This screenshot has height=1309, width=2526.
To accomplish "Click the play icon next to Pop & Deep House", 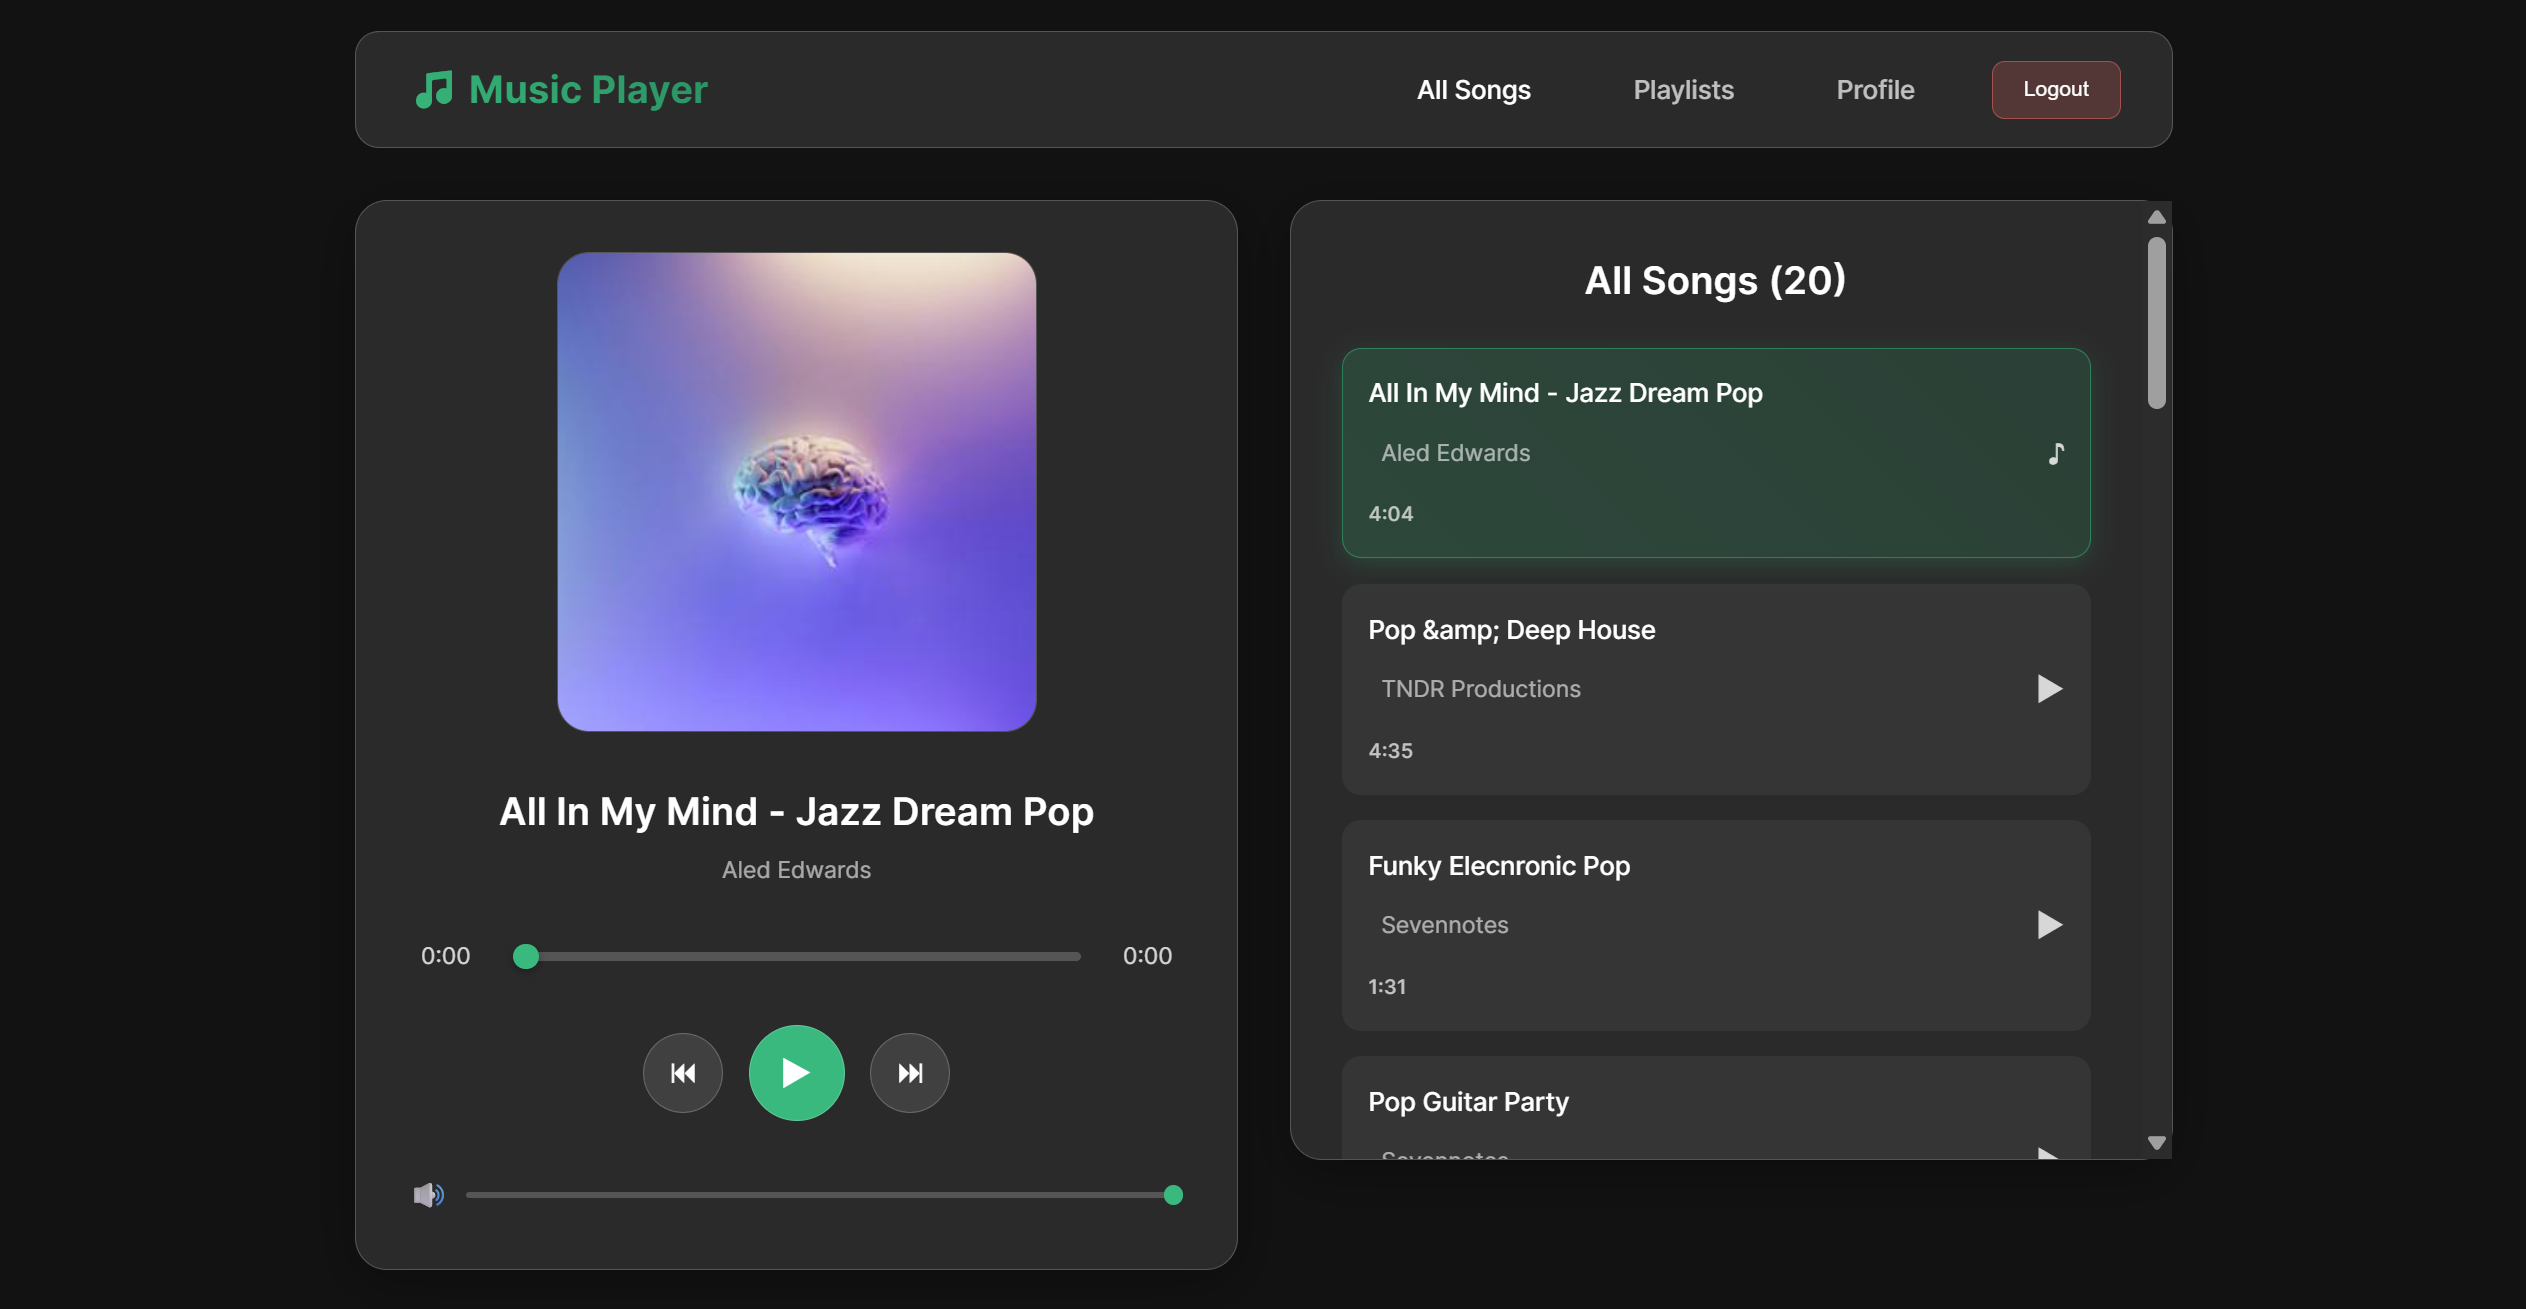I will (x=2049, y=688).
